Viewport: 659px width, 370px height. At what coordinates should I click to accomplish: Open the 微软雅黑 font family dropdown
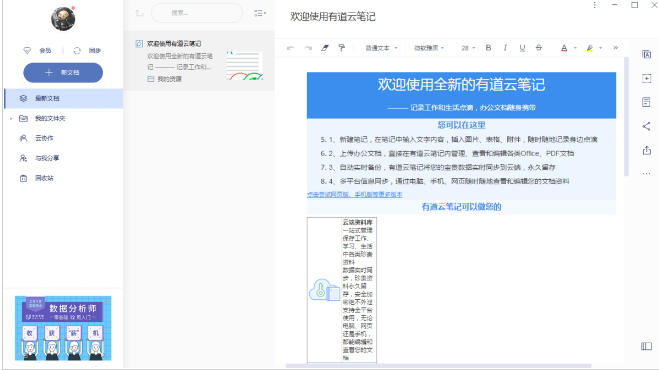point(429,48)
